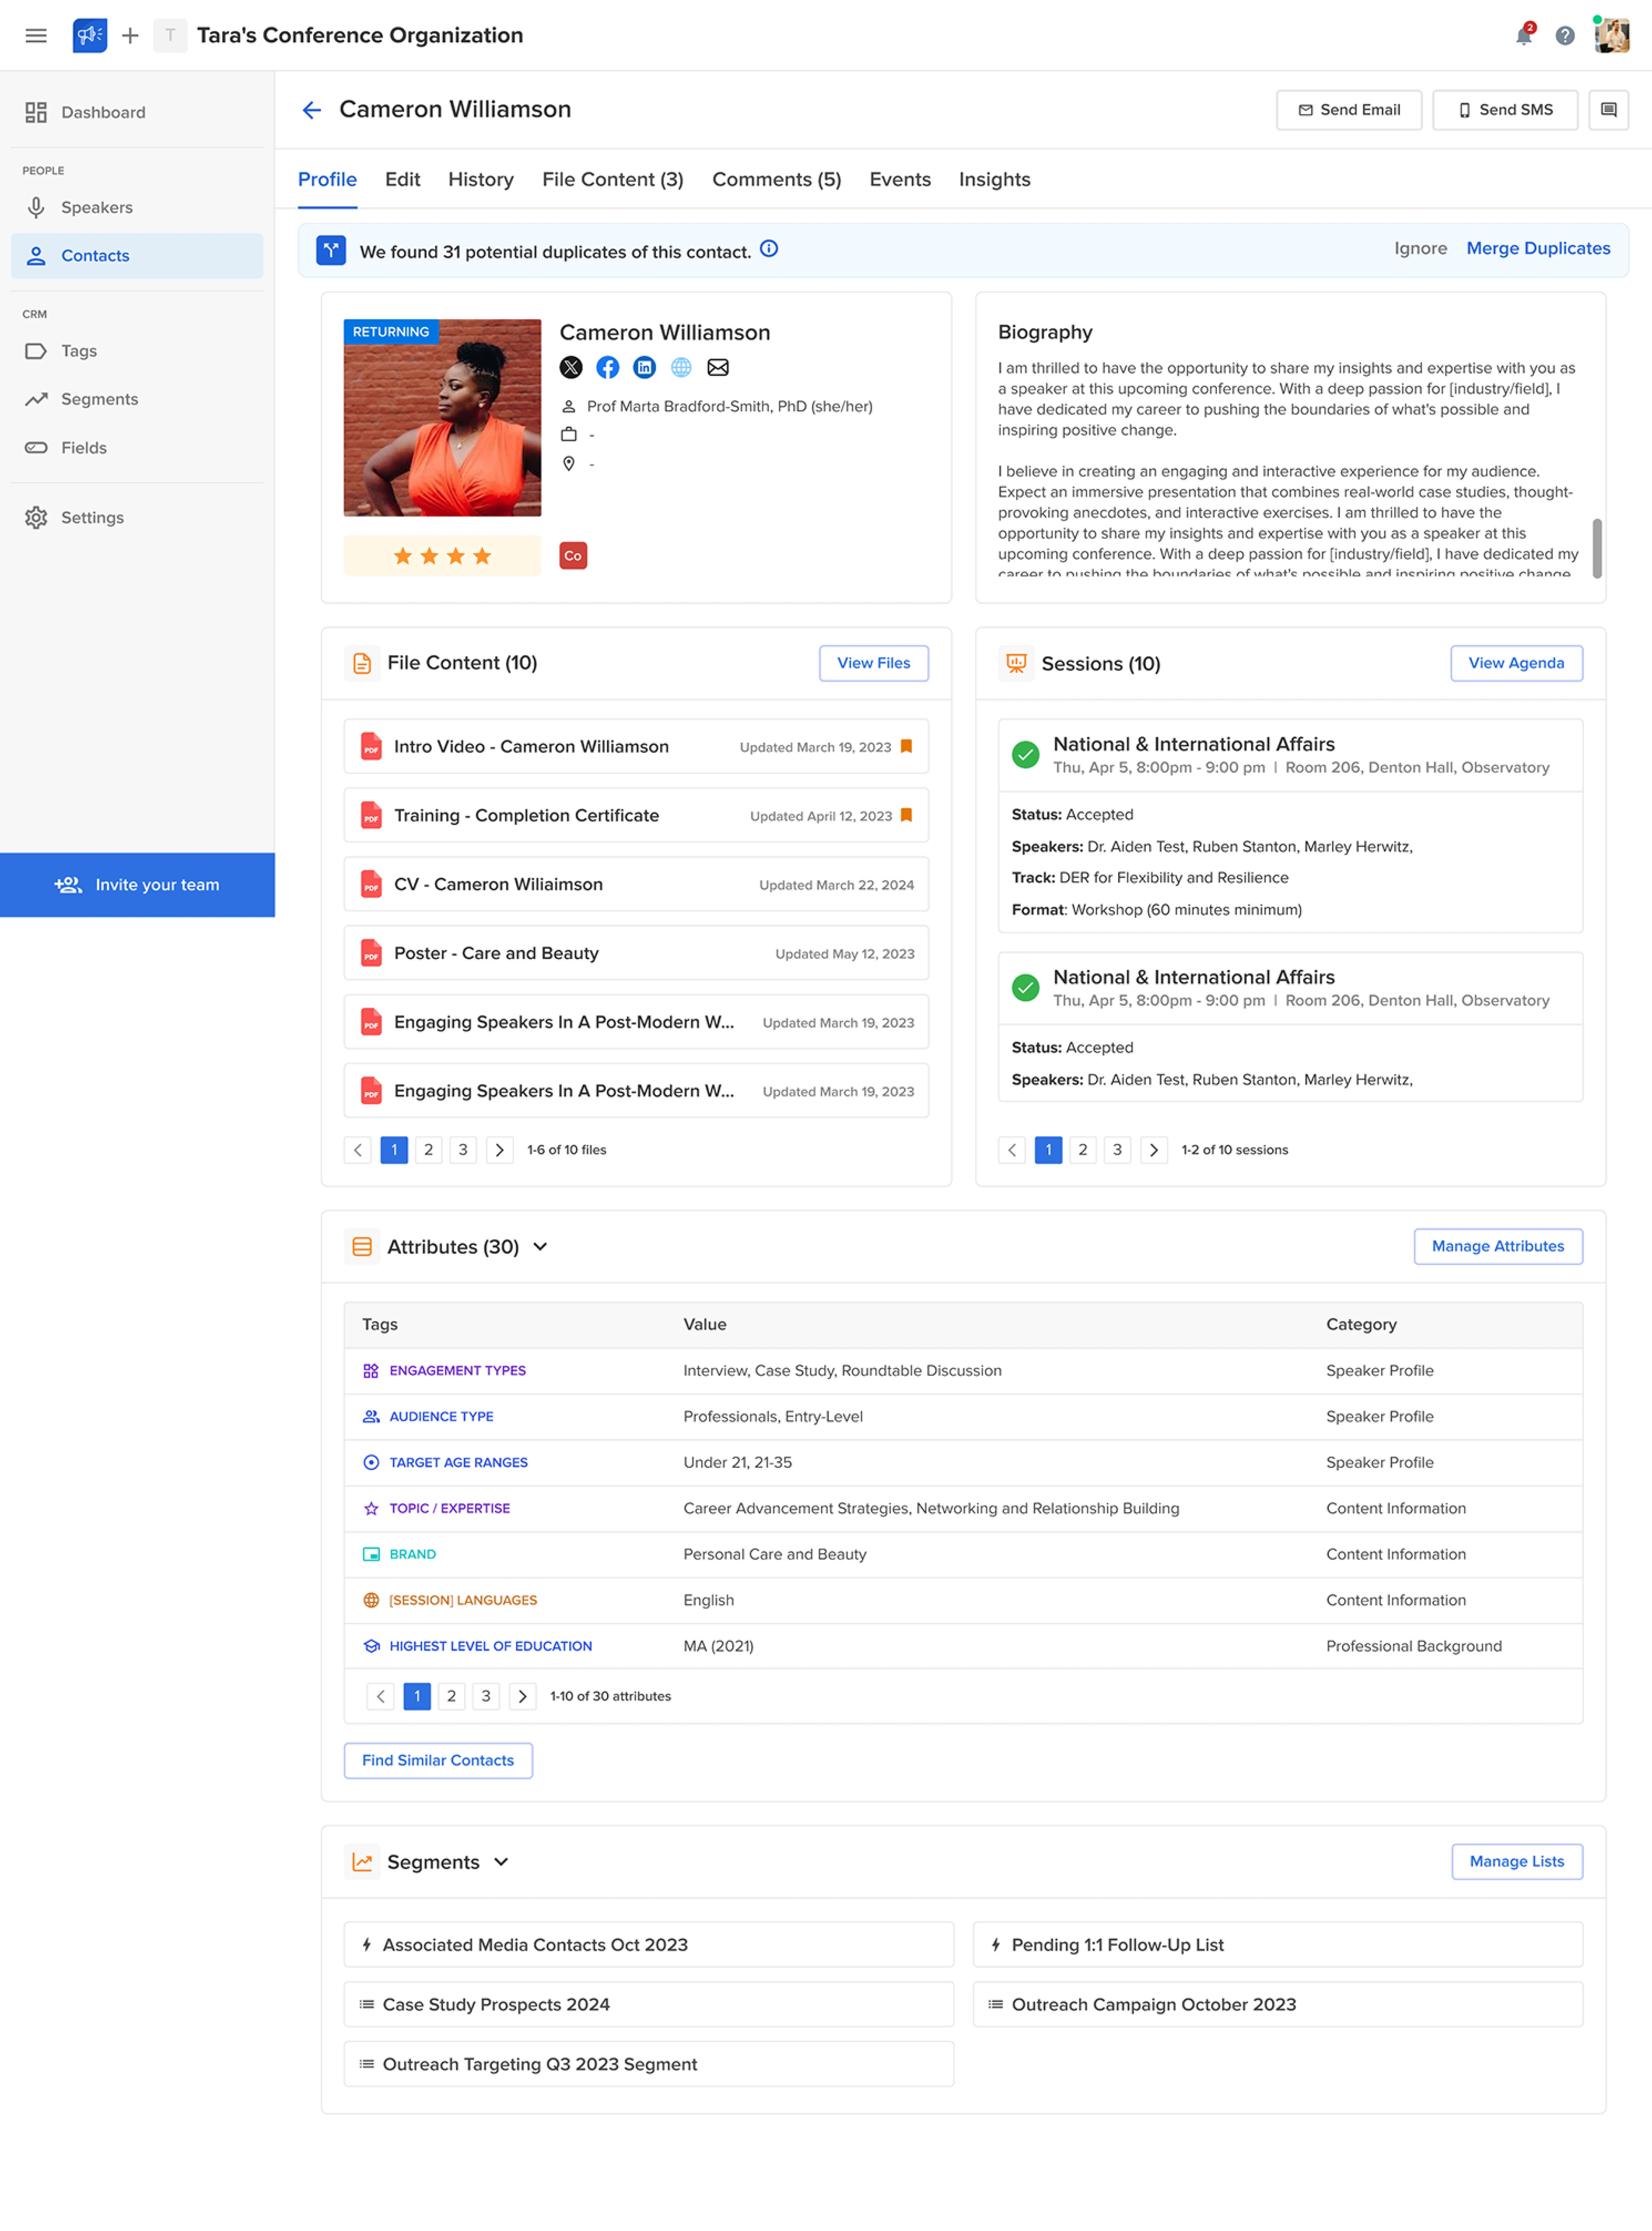
Task: Open the notifications bell
Action: (x=1523, y=36)
